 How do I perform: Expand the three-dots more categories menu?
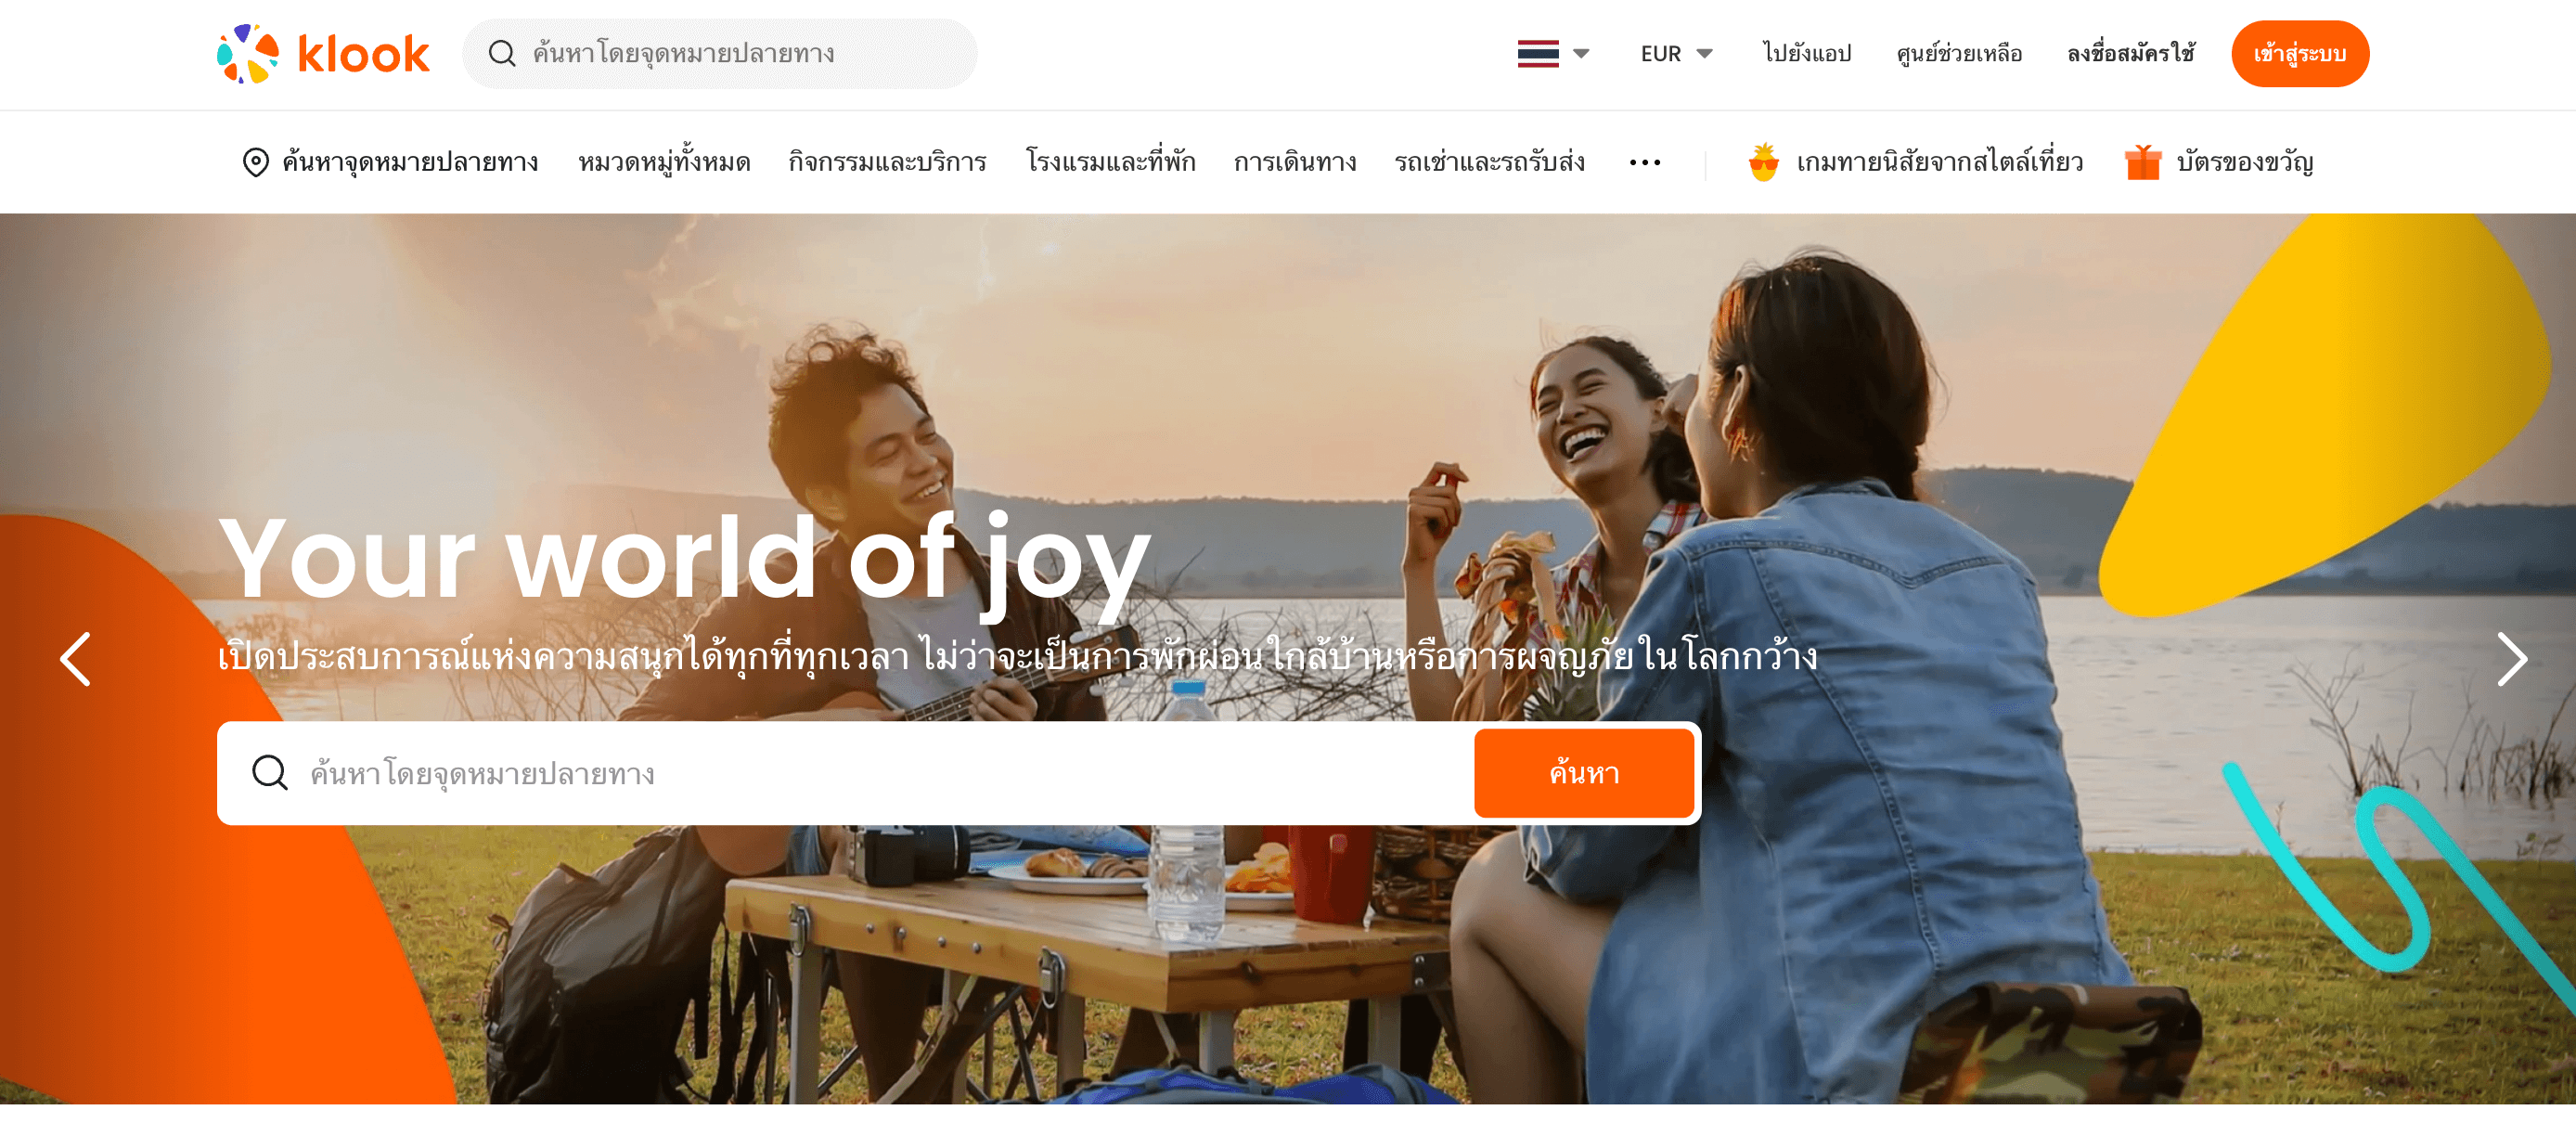(x=1644, y=163)
